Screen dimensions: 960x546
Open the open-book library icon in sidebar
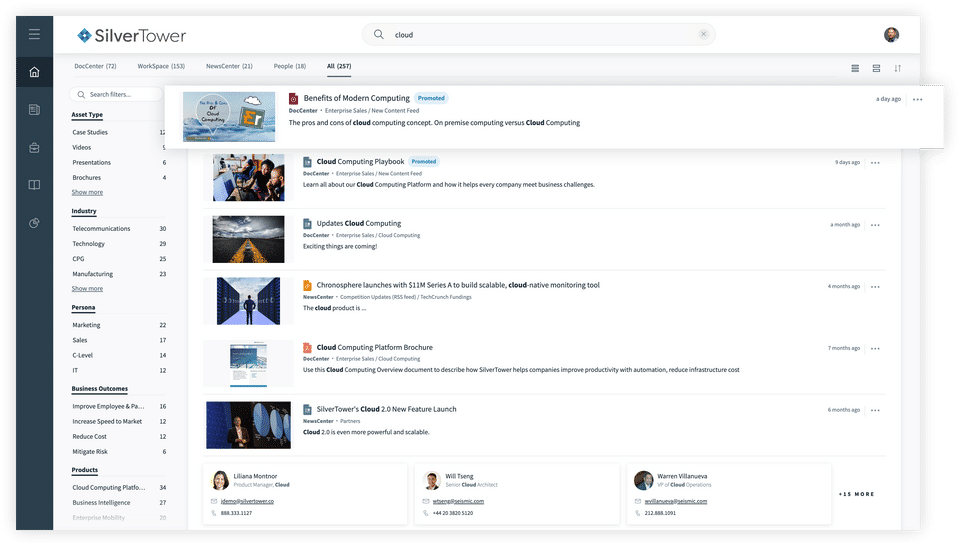coord(34,185)
